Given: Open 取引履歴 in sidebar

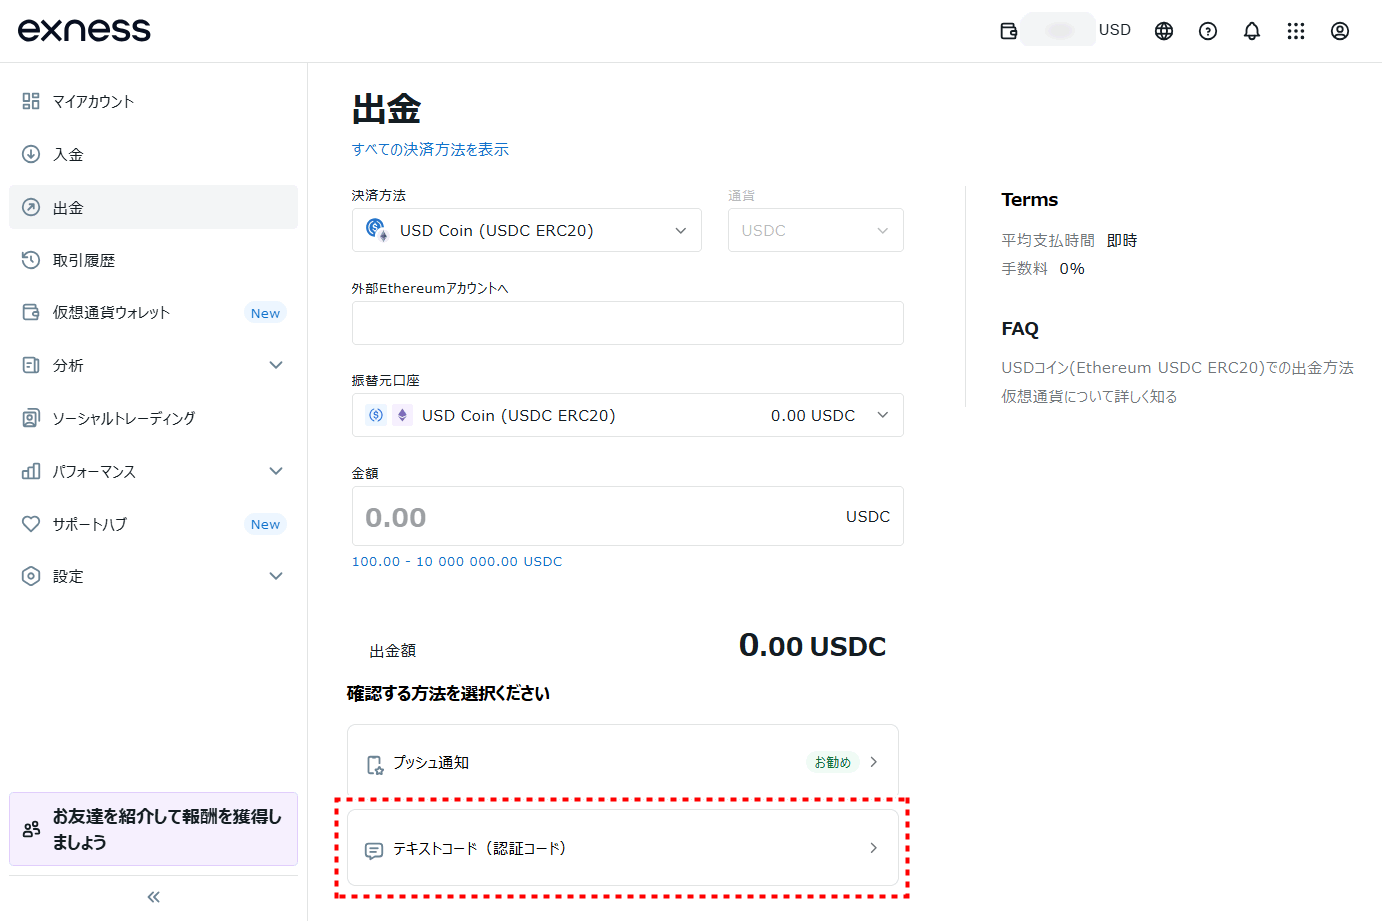Looking at the screenshot, I should pos(153,260).
